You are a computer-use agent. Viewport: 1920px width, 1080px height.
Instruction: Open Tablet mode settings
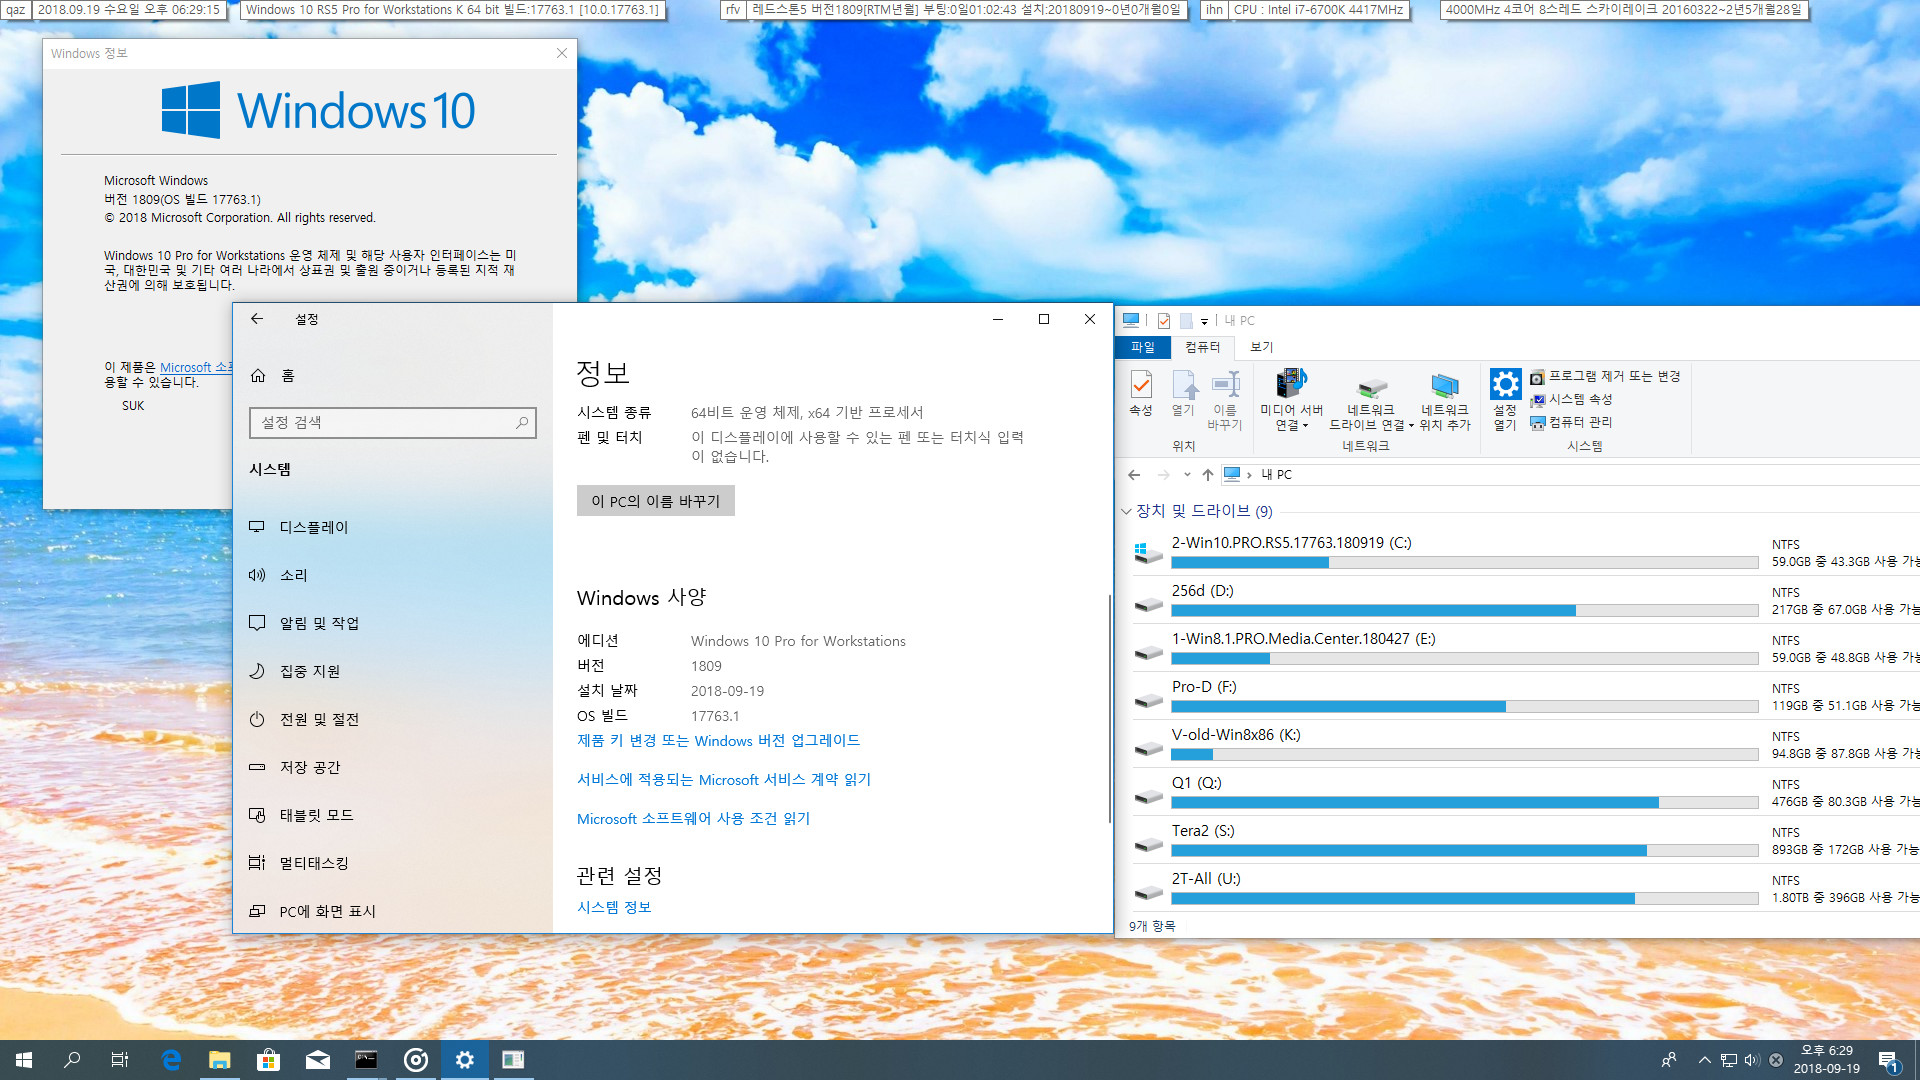pyautogui.click(x=392, y=815)
